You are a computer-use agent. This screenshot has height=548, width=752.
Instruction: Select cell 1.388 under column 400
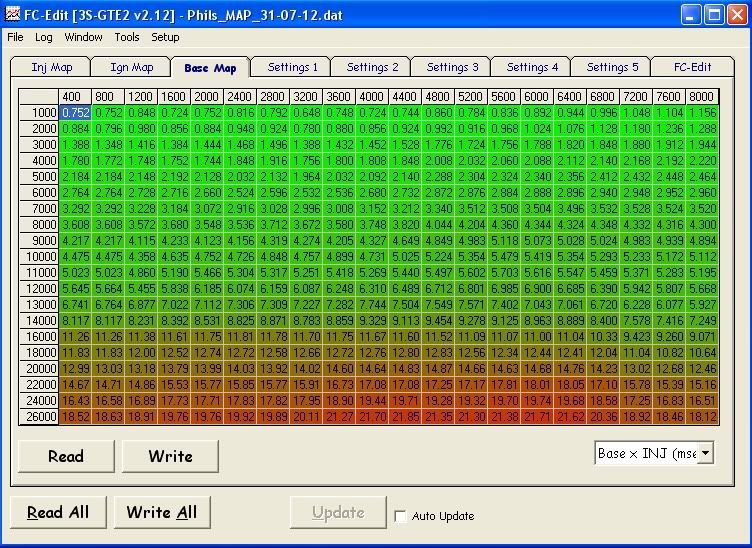75,145
